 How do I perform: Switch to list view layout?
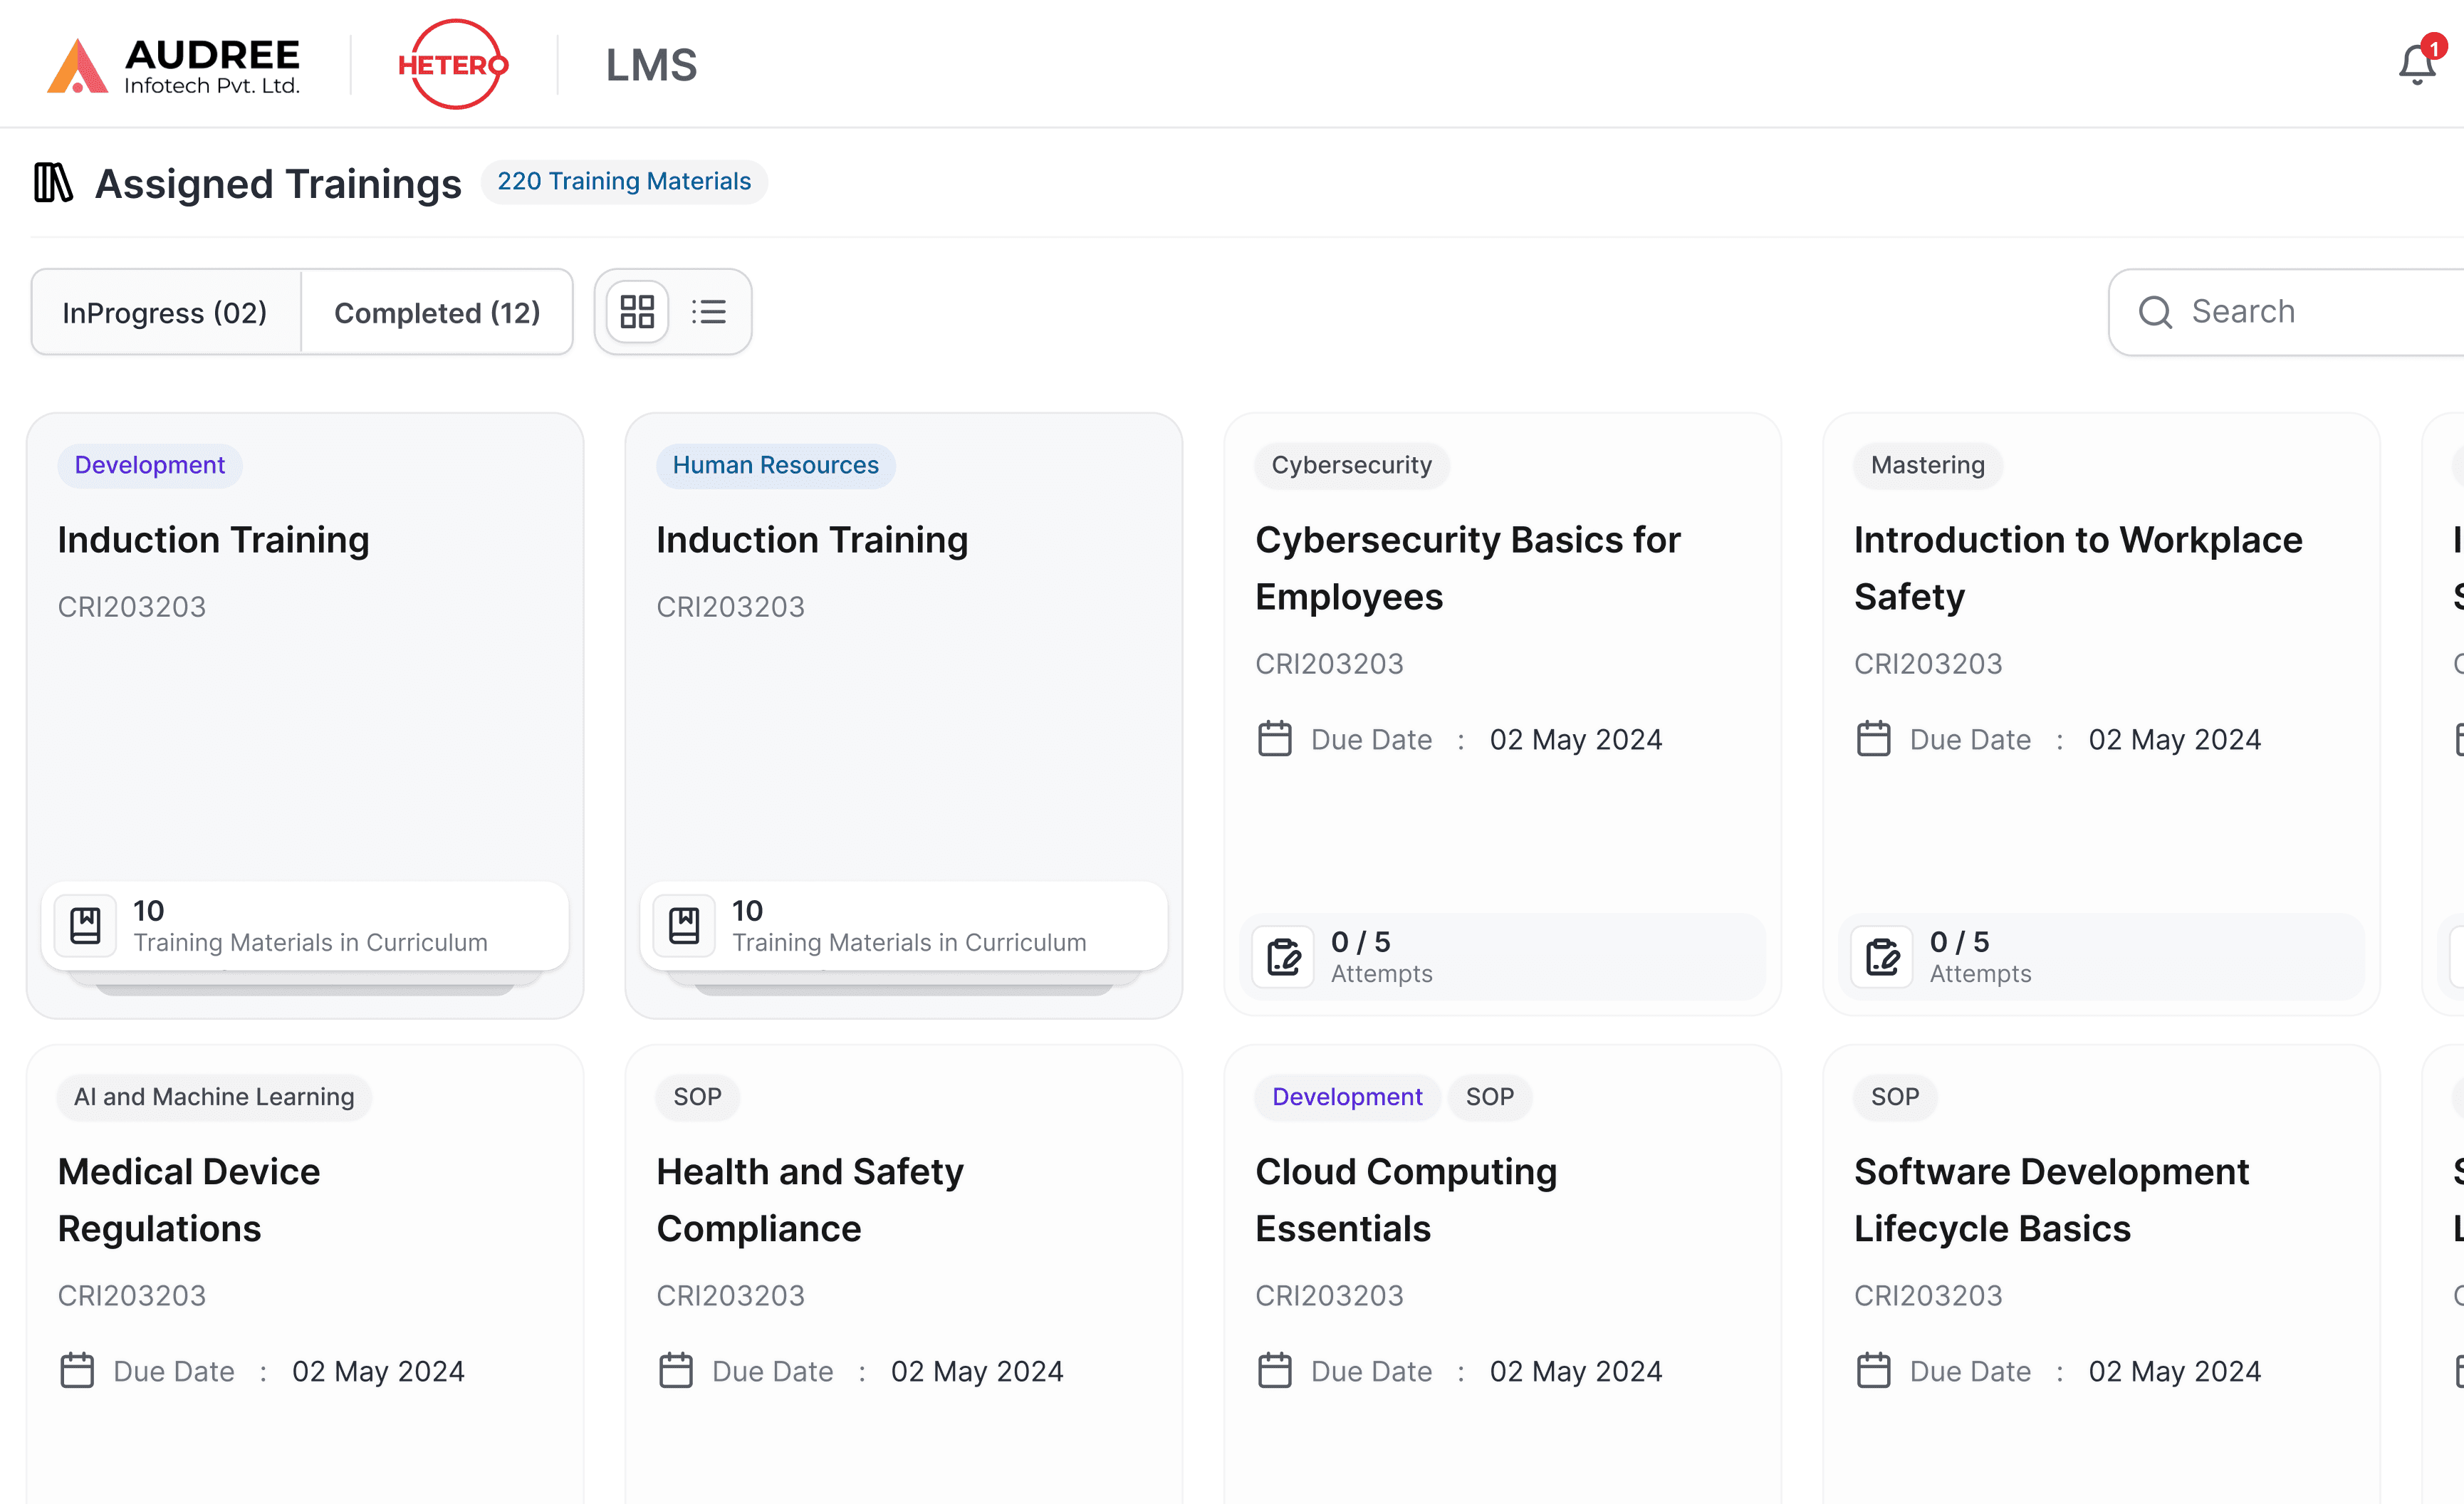[709, 311]
